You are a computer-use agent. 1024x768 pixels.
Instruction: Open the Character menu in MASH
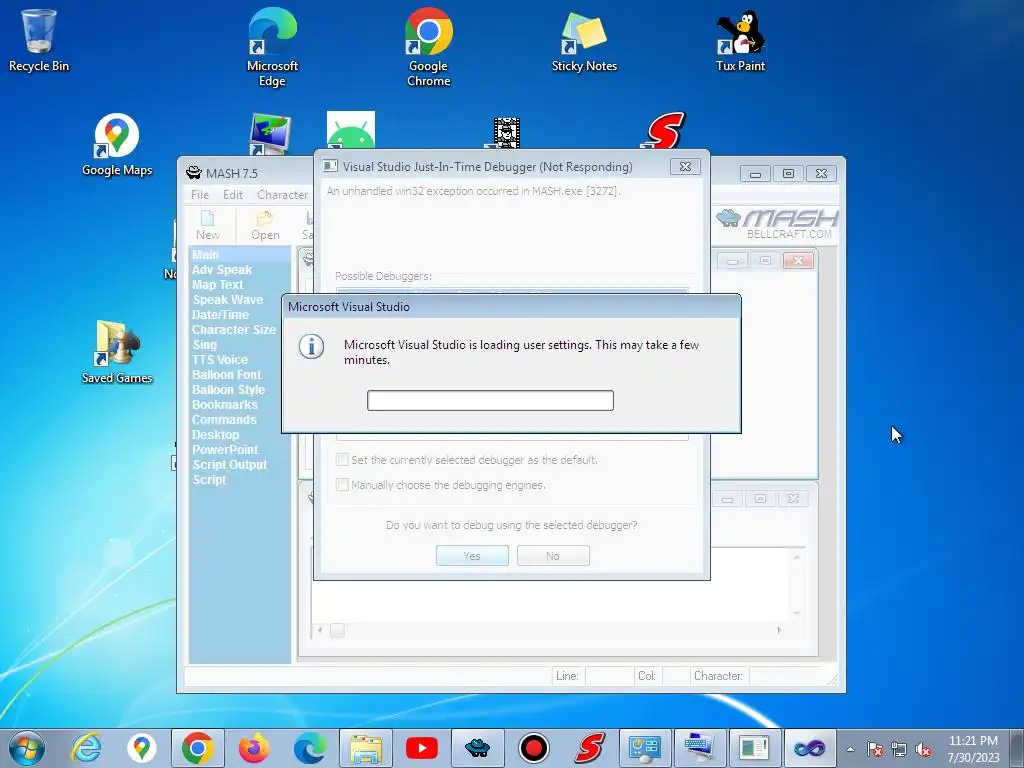[x=282, y=195]
